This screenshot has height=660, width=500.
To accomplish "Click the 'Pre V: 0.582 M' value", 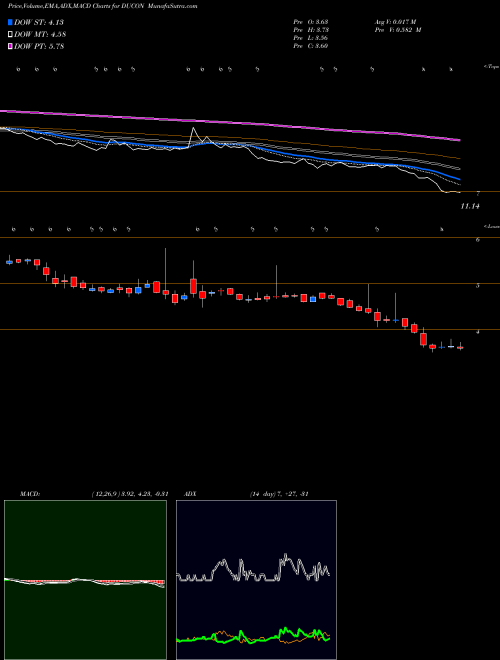I will click(399, 30).
